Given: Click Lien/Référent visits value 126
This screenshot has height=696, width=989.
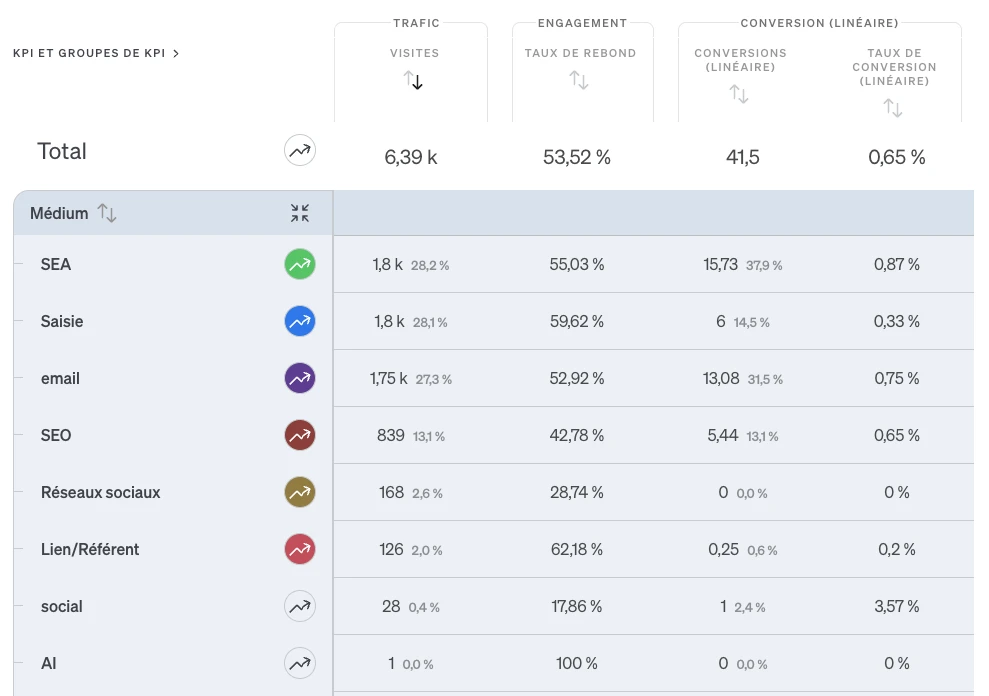Looking at the screenshot, I should tap(391, 550).
